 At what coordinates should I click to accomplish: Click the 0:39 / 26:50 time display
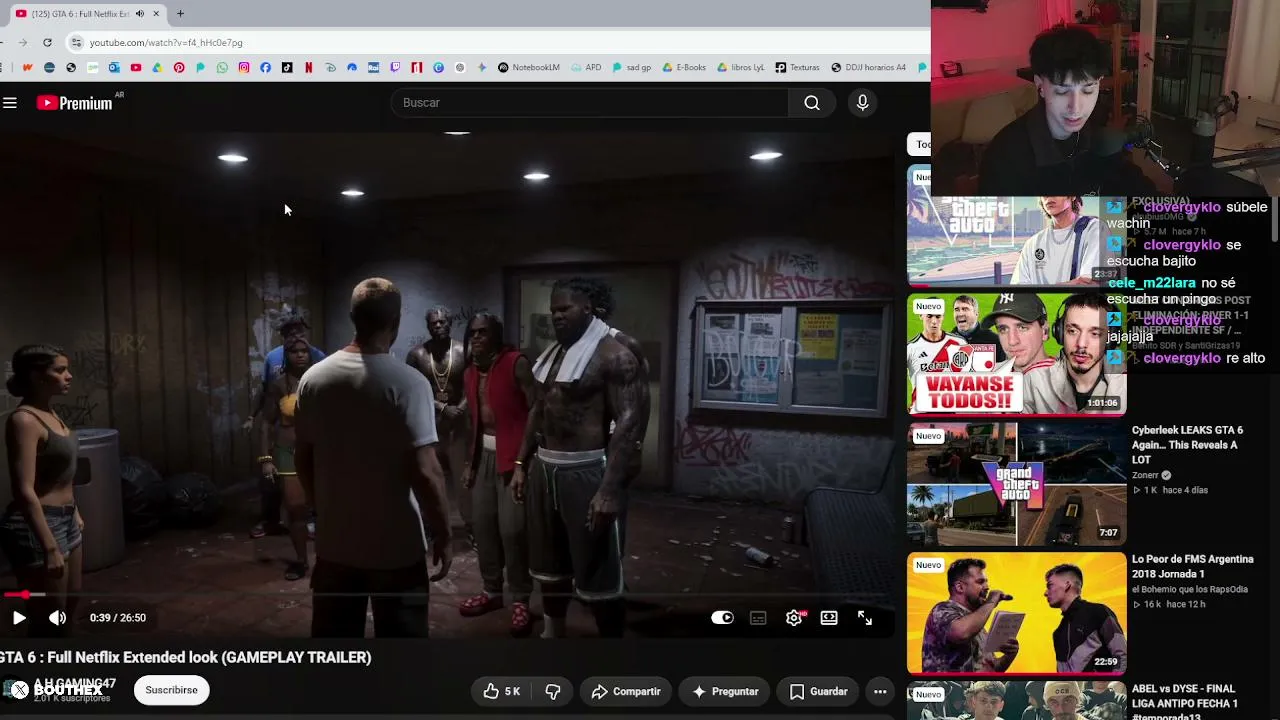click(x=118, y=618)
